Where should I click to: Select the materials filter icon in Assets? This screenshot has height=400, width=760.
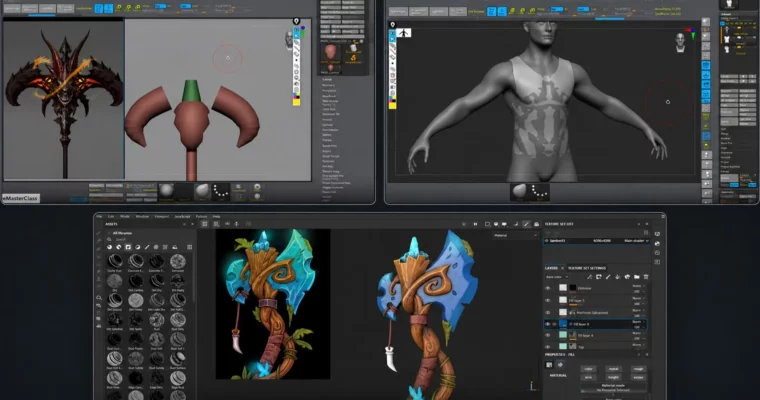tap(110, 247)
